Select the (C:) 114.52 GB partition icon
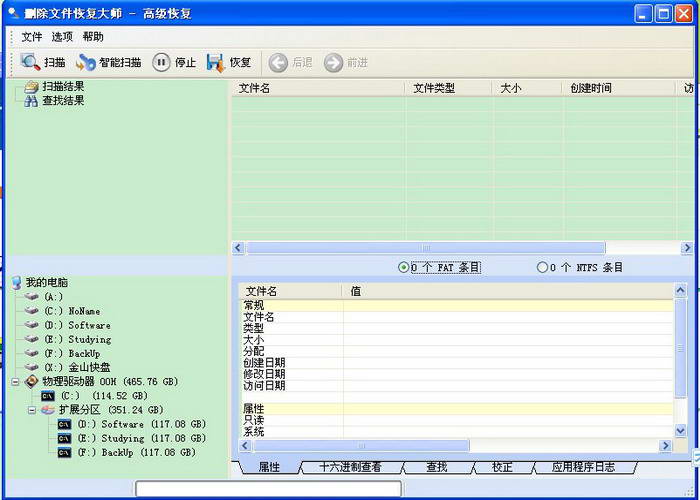 click(48, 396)
